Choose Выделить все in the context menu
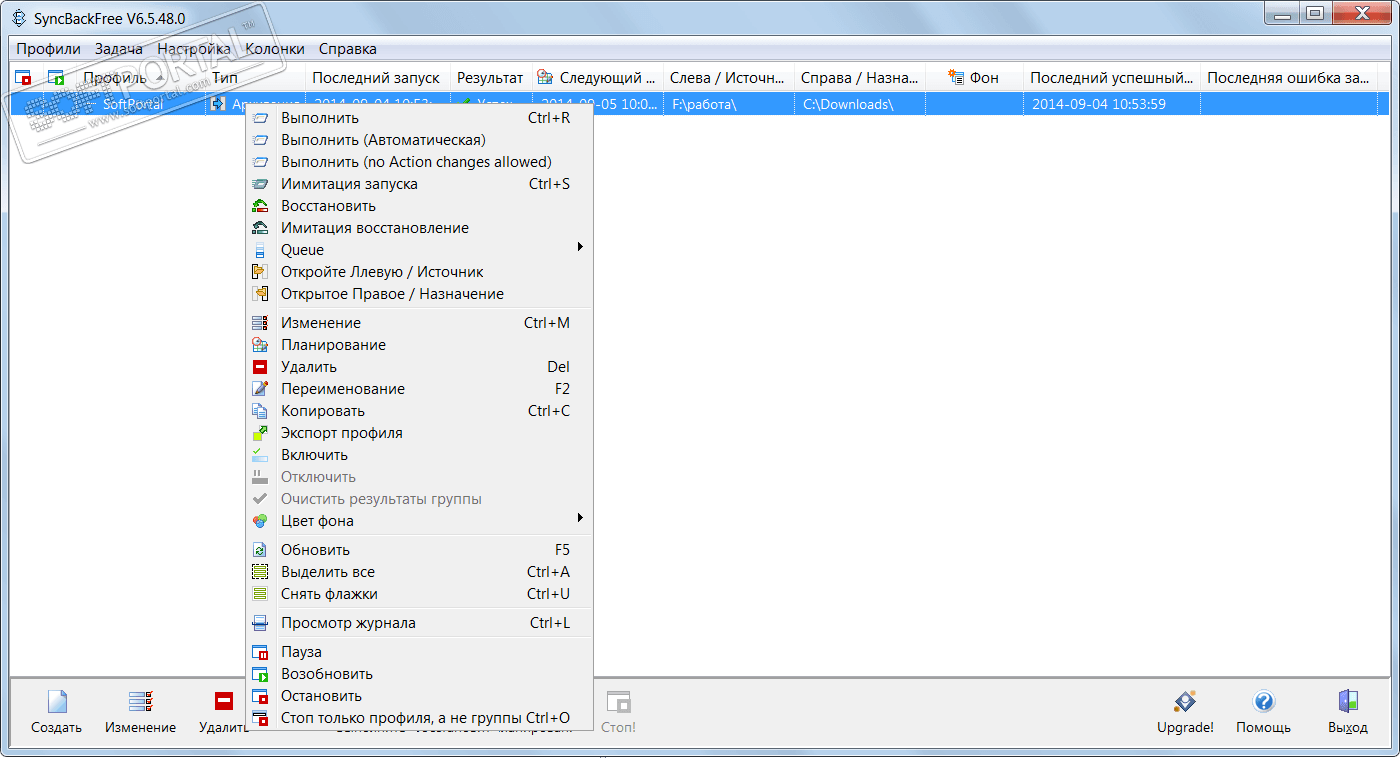 click(419, 572)
